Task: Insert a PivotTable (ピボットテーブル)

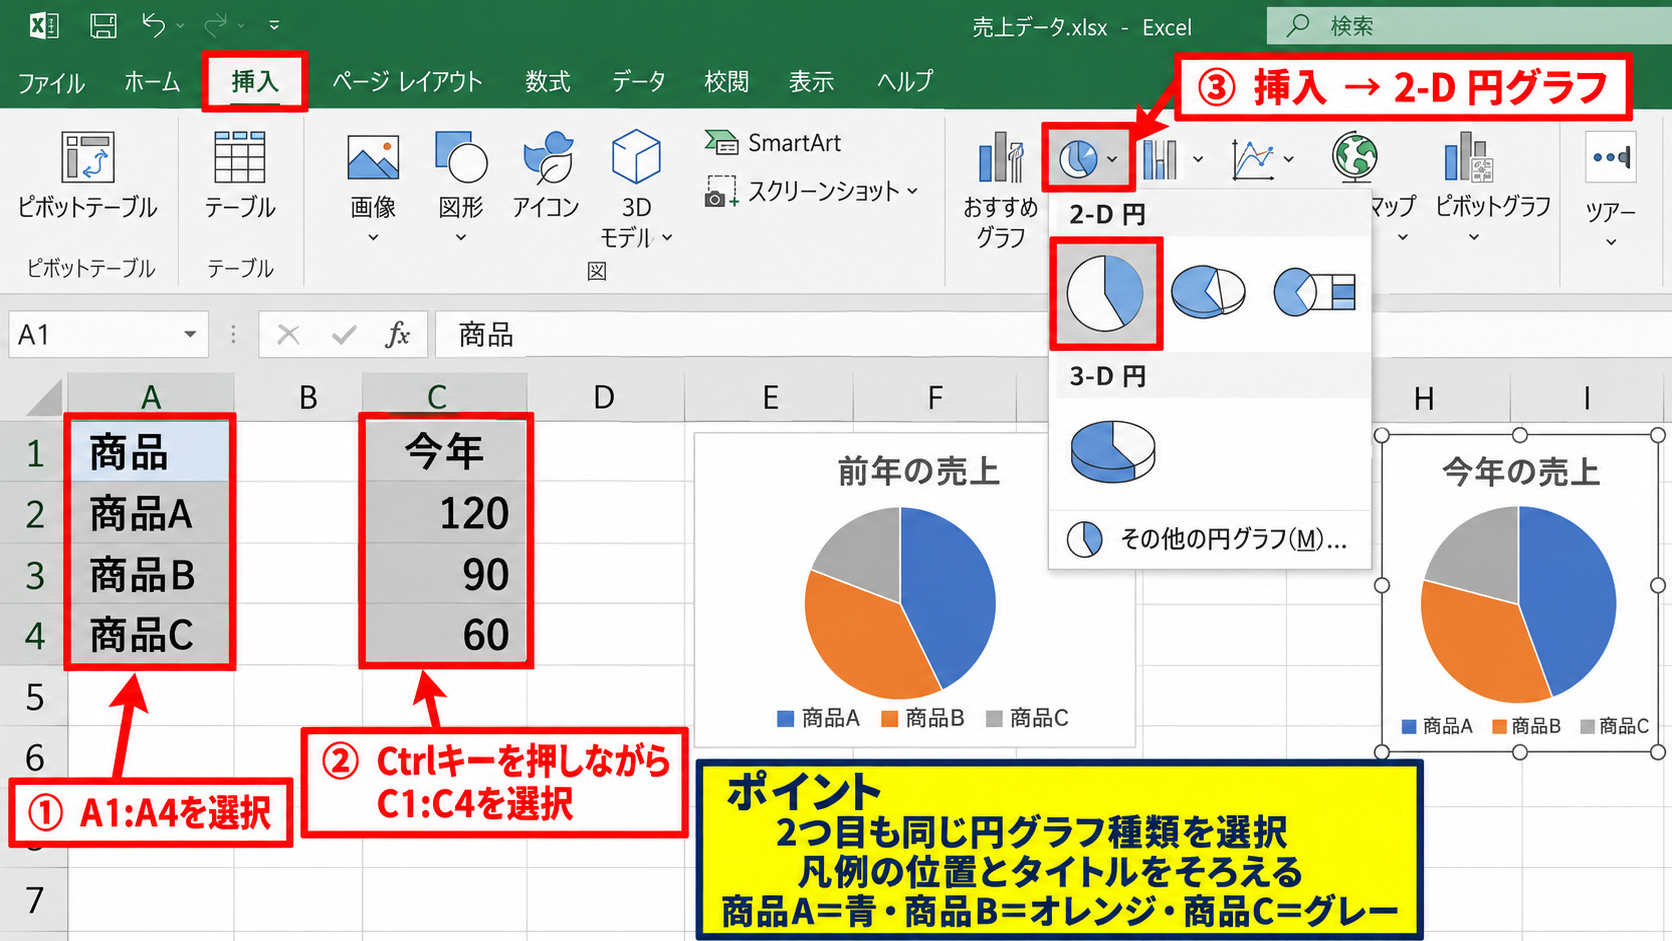Action: pyautogui.click(x=88, y=176)
